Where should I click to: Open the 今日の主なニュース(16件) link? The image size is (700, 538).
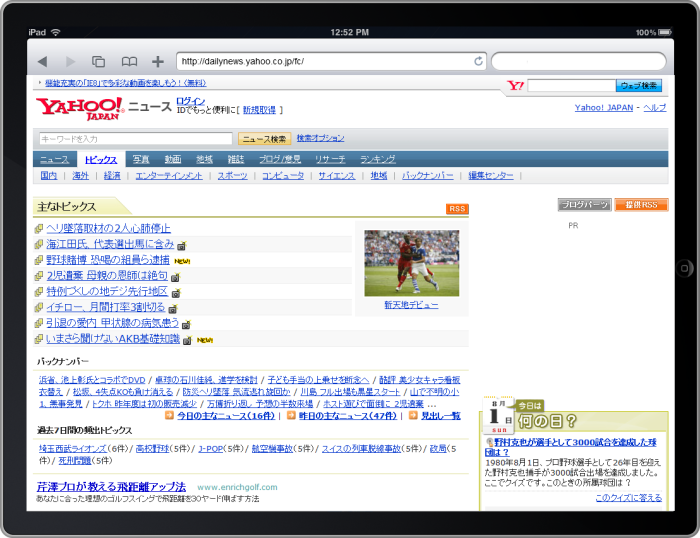tap(226, 416)
